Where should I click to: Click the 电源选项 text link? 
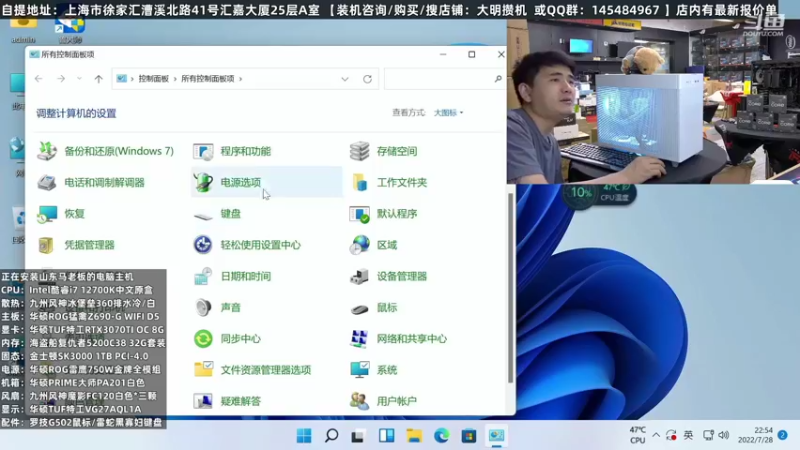point(241,182)
